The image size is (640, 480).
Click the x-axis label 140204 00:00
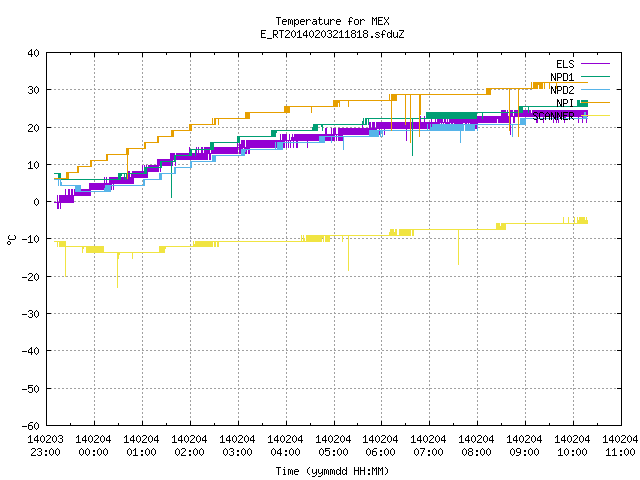(93, 446)
